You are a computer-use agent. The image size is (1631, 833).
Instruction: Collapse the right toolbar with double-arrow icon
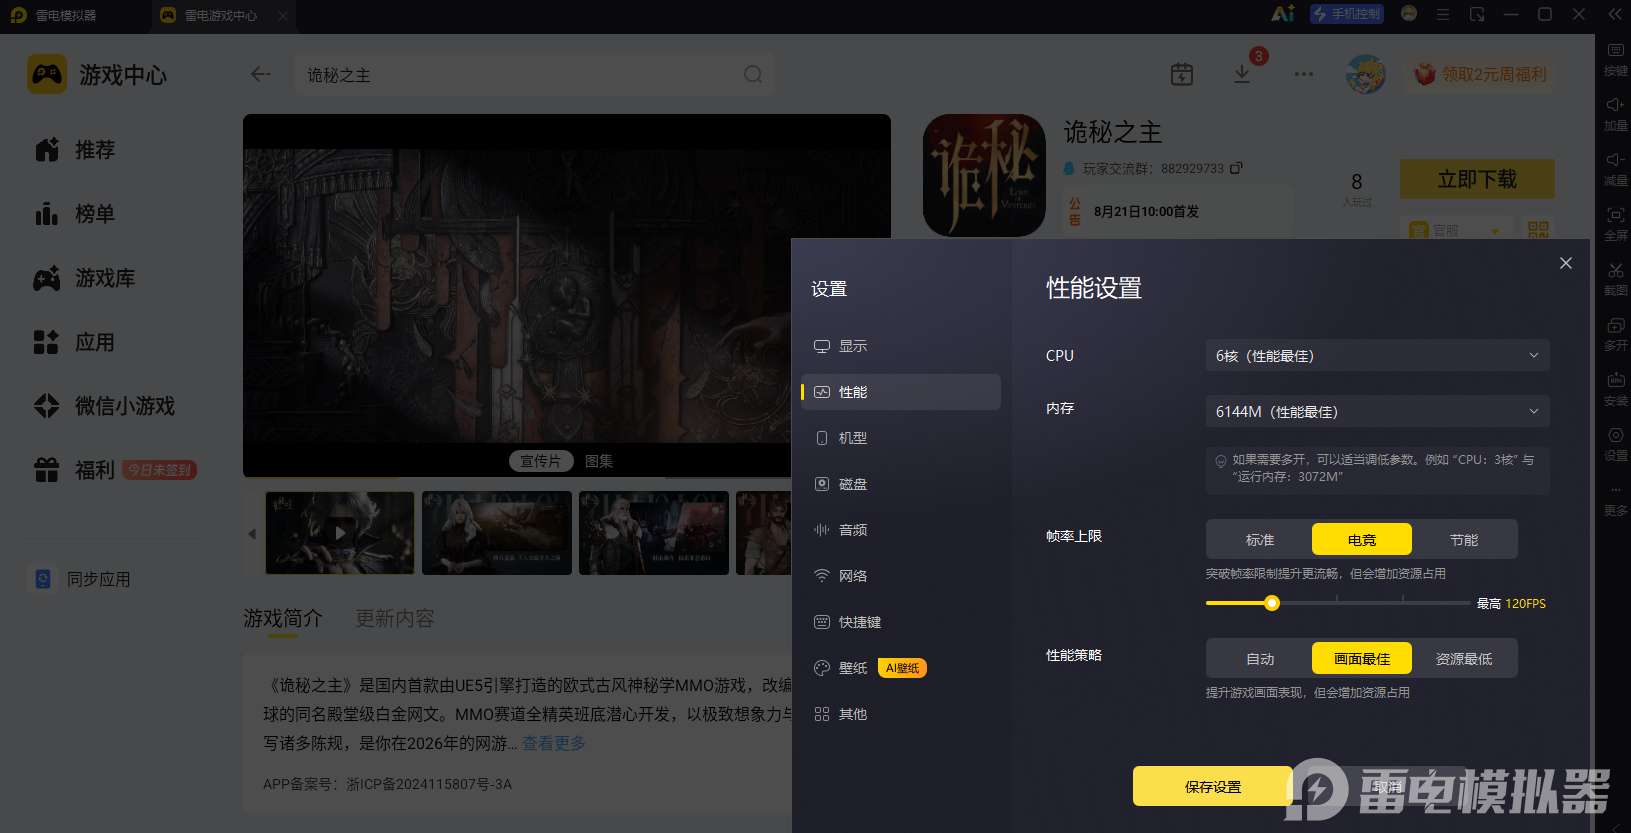pyautogui.click(x=1615, y=14)
